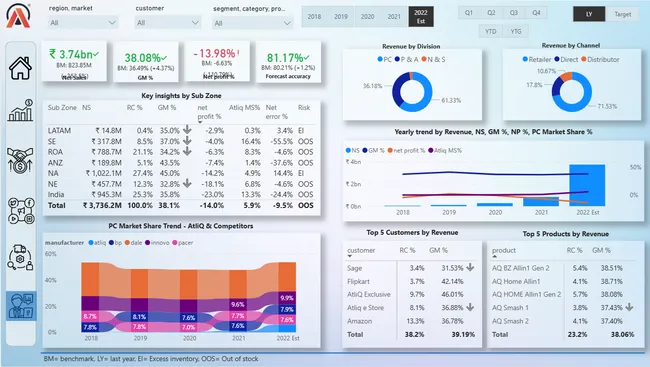Click the 71.53% label on channel donut
650x367 pixels.
pyautogui.click(x=607, y=106)
